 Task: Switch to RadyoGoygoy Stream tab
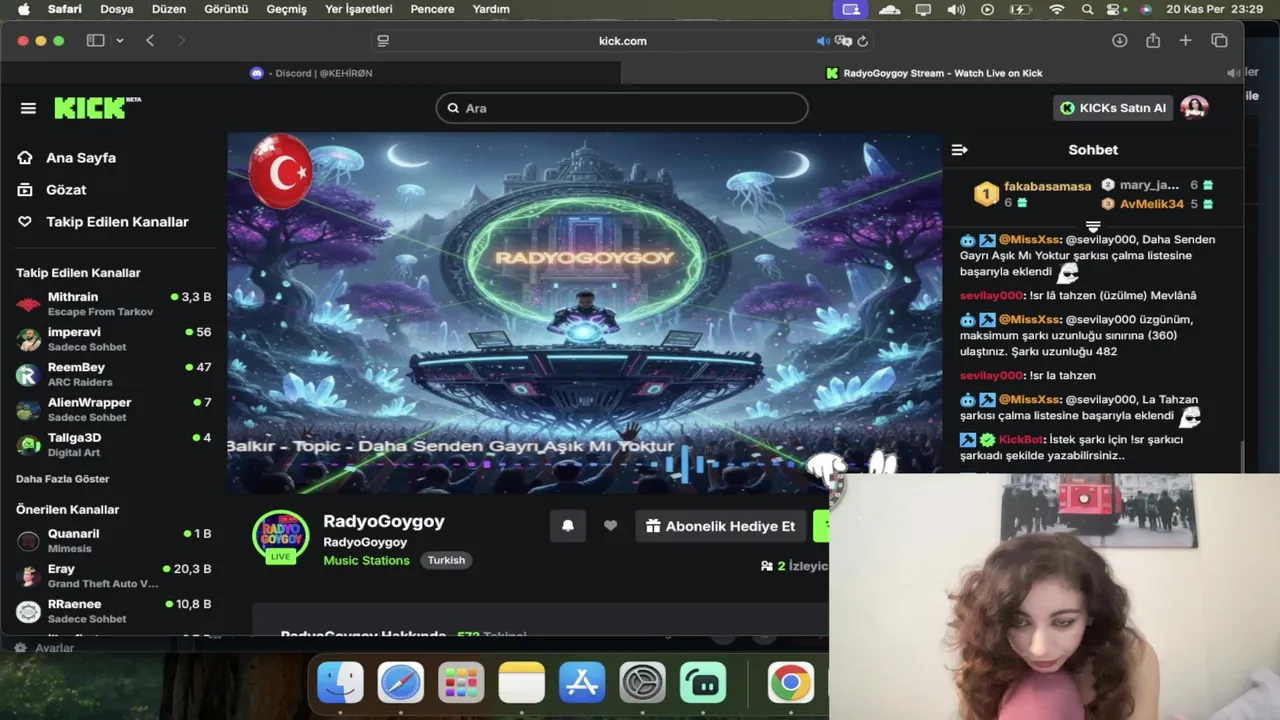(x=932, y=73)
